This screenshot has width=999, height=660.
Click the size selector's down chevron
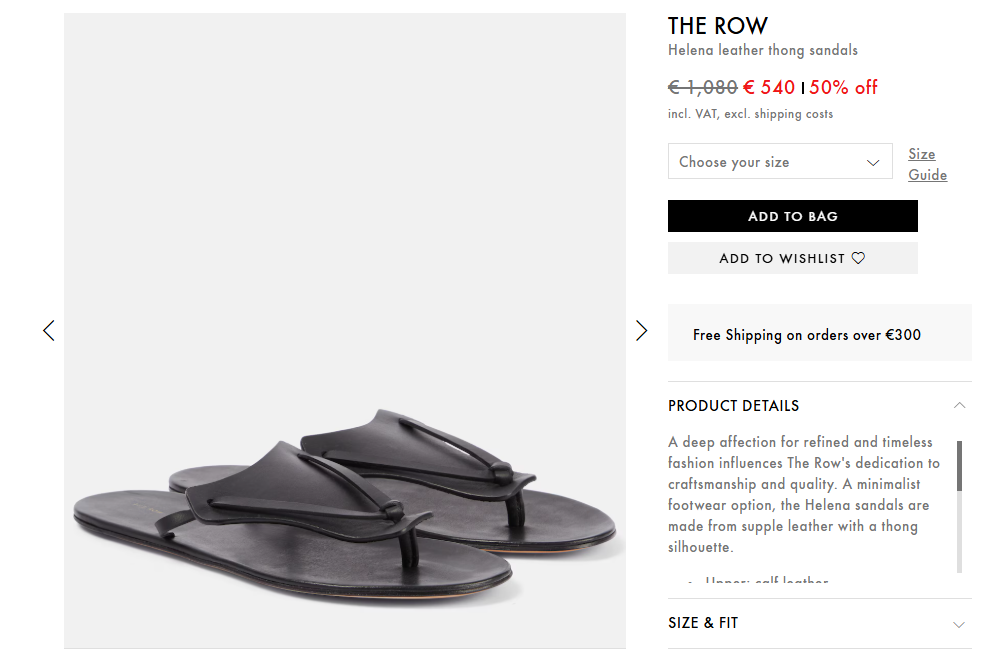[x=873, y=162]
